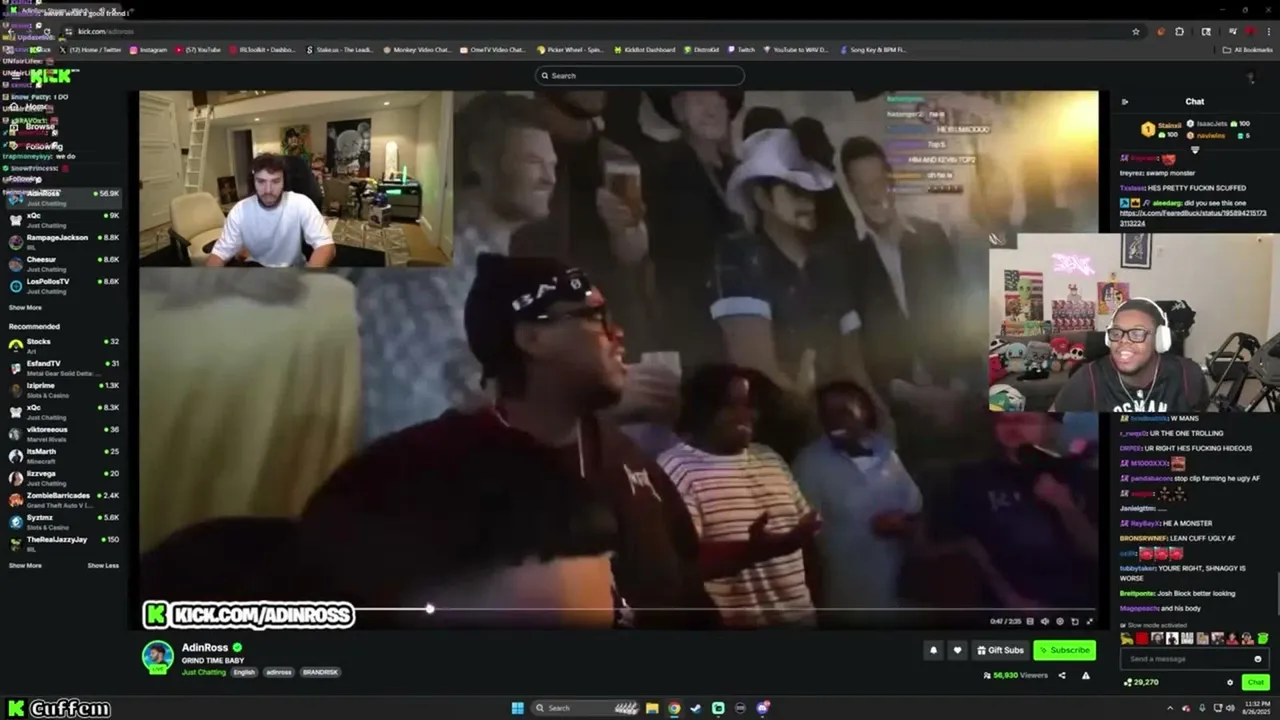This screenshot has width=1280, height=720.
Task: Open the All Bookmarks folder
Action: pos(1249,50)
